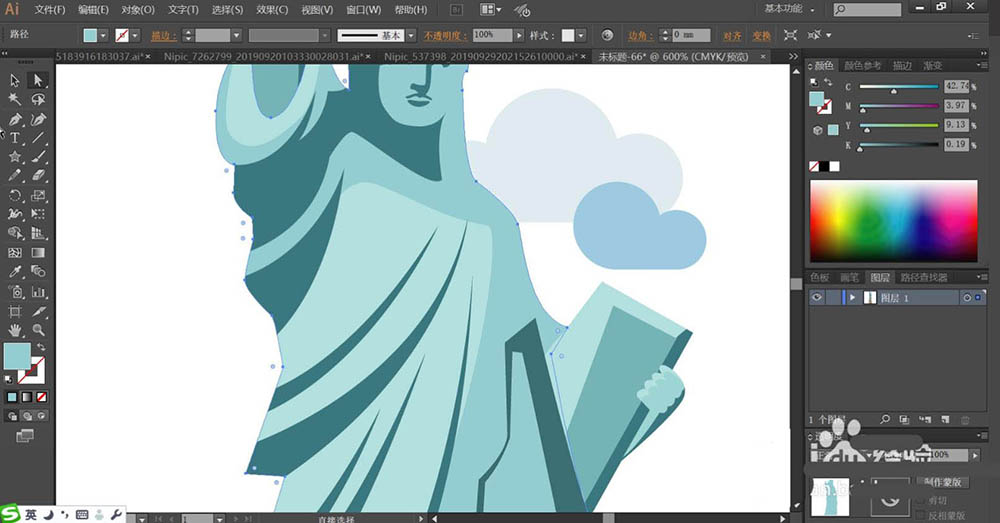Screen dimensions: 1000x523
Task: Click the 制作蒙版 button
Action: (x=943, y=482)
